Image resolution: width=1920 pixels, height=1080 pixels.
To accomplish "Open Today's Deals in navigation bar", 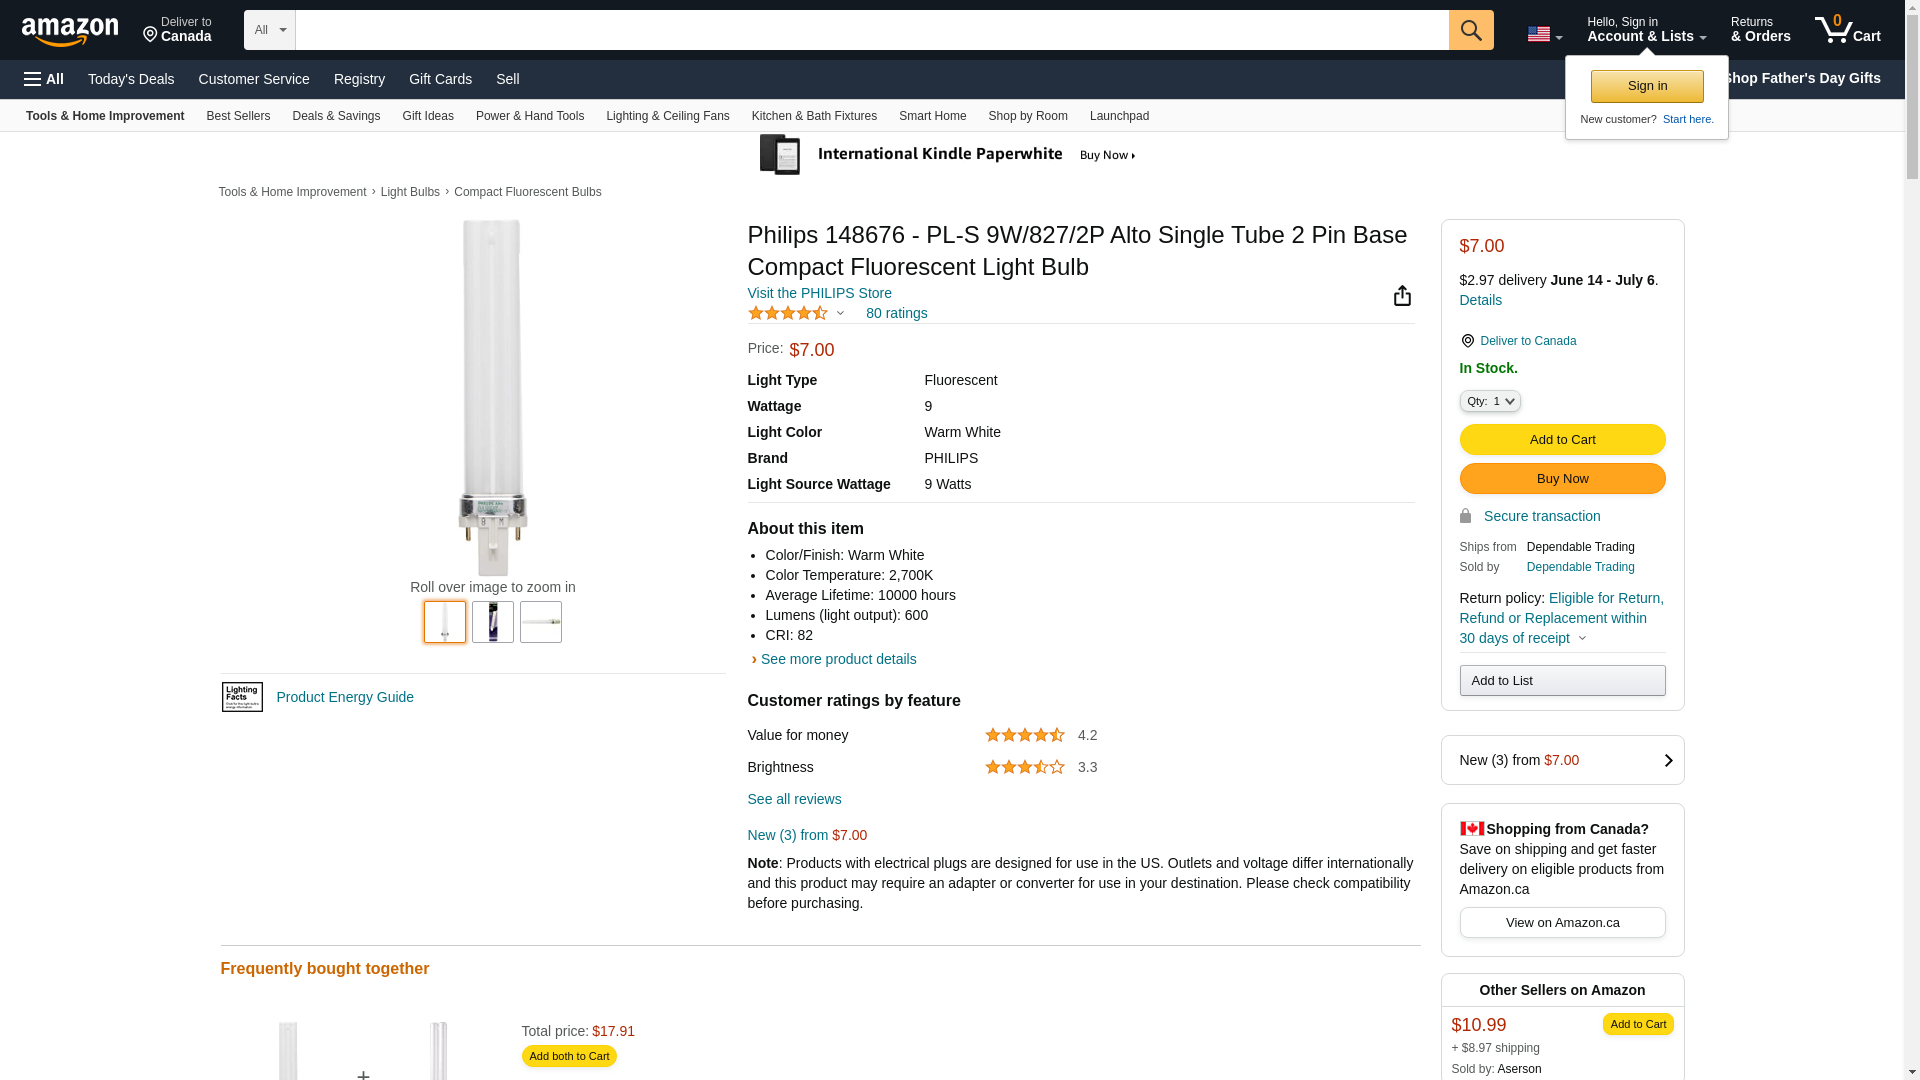I will coord(131,79).
